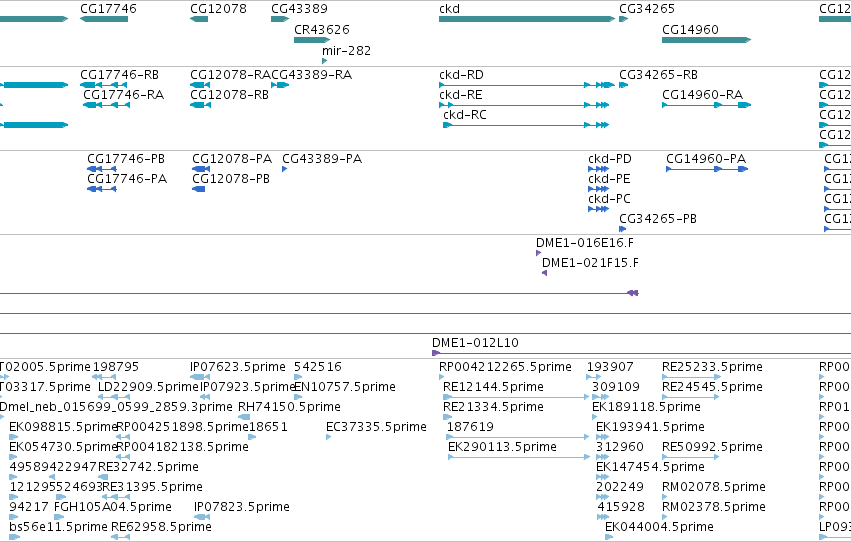
Task: Select the ckd-RE transcript line
Action: click(524, 105)
